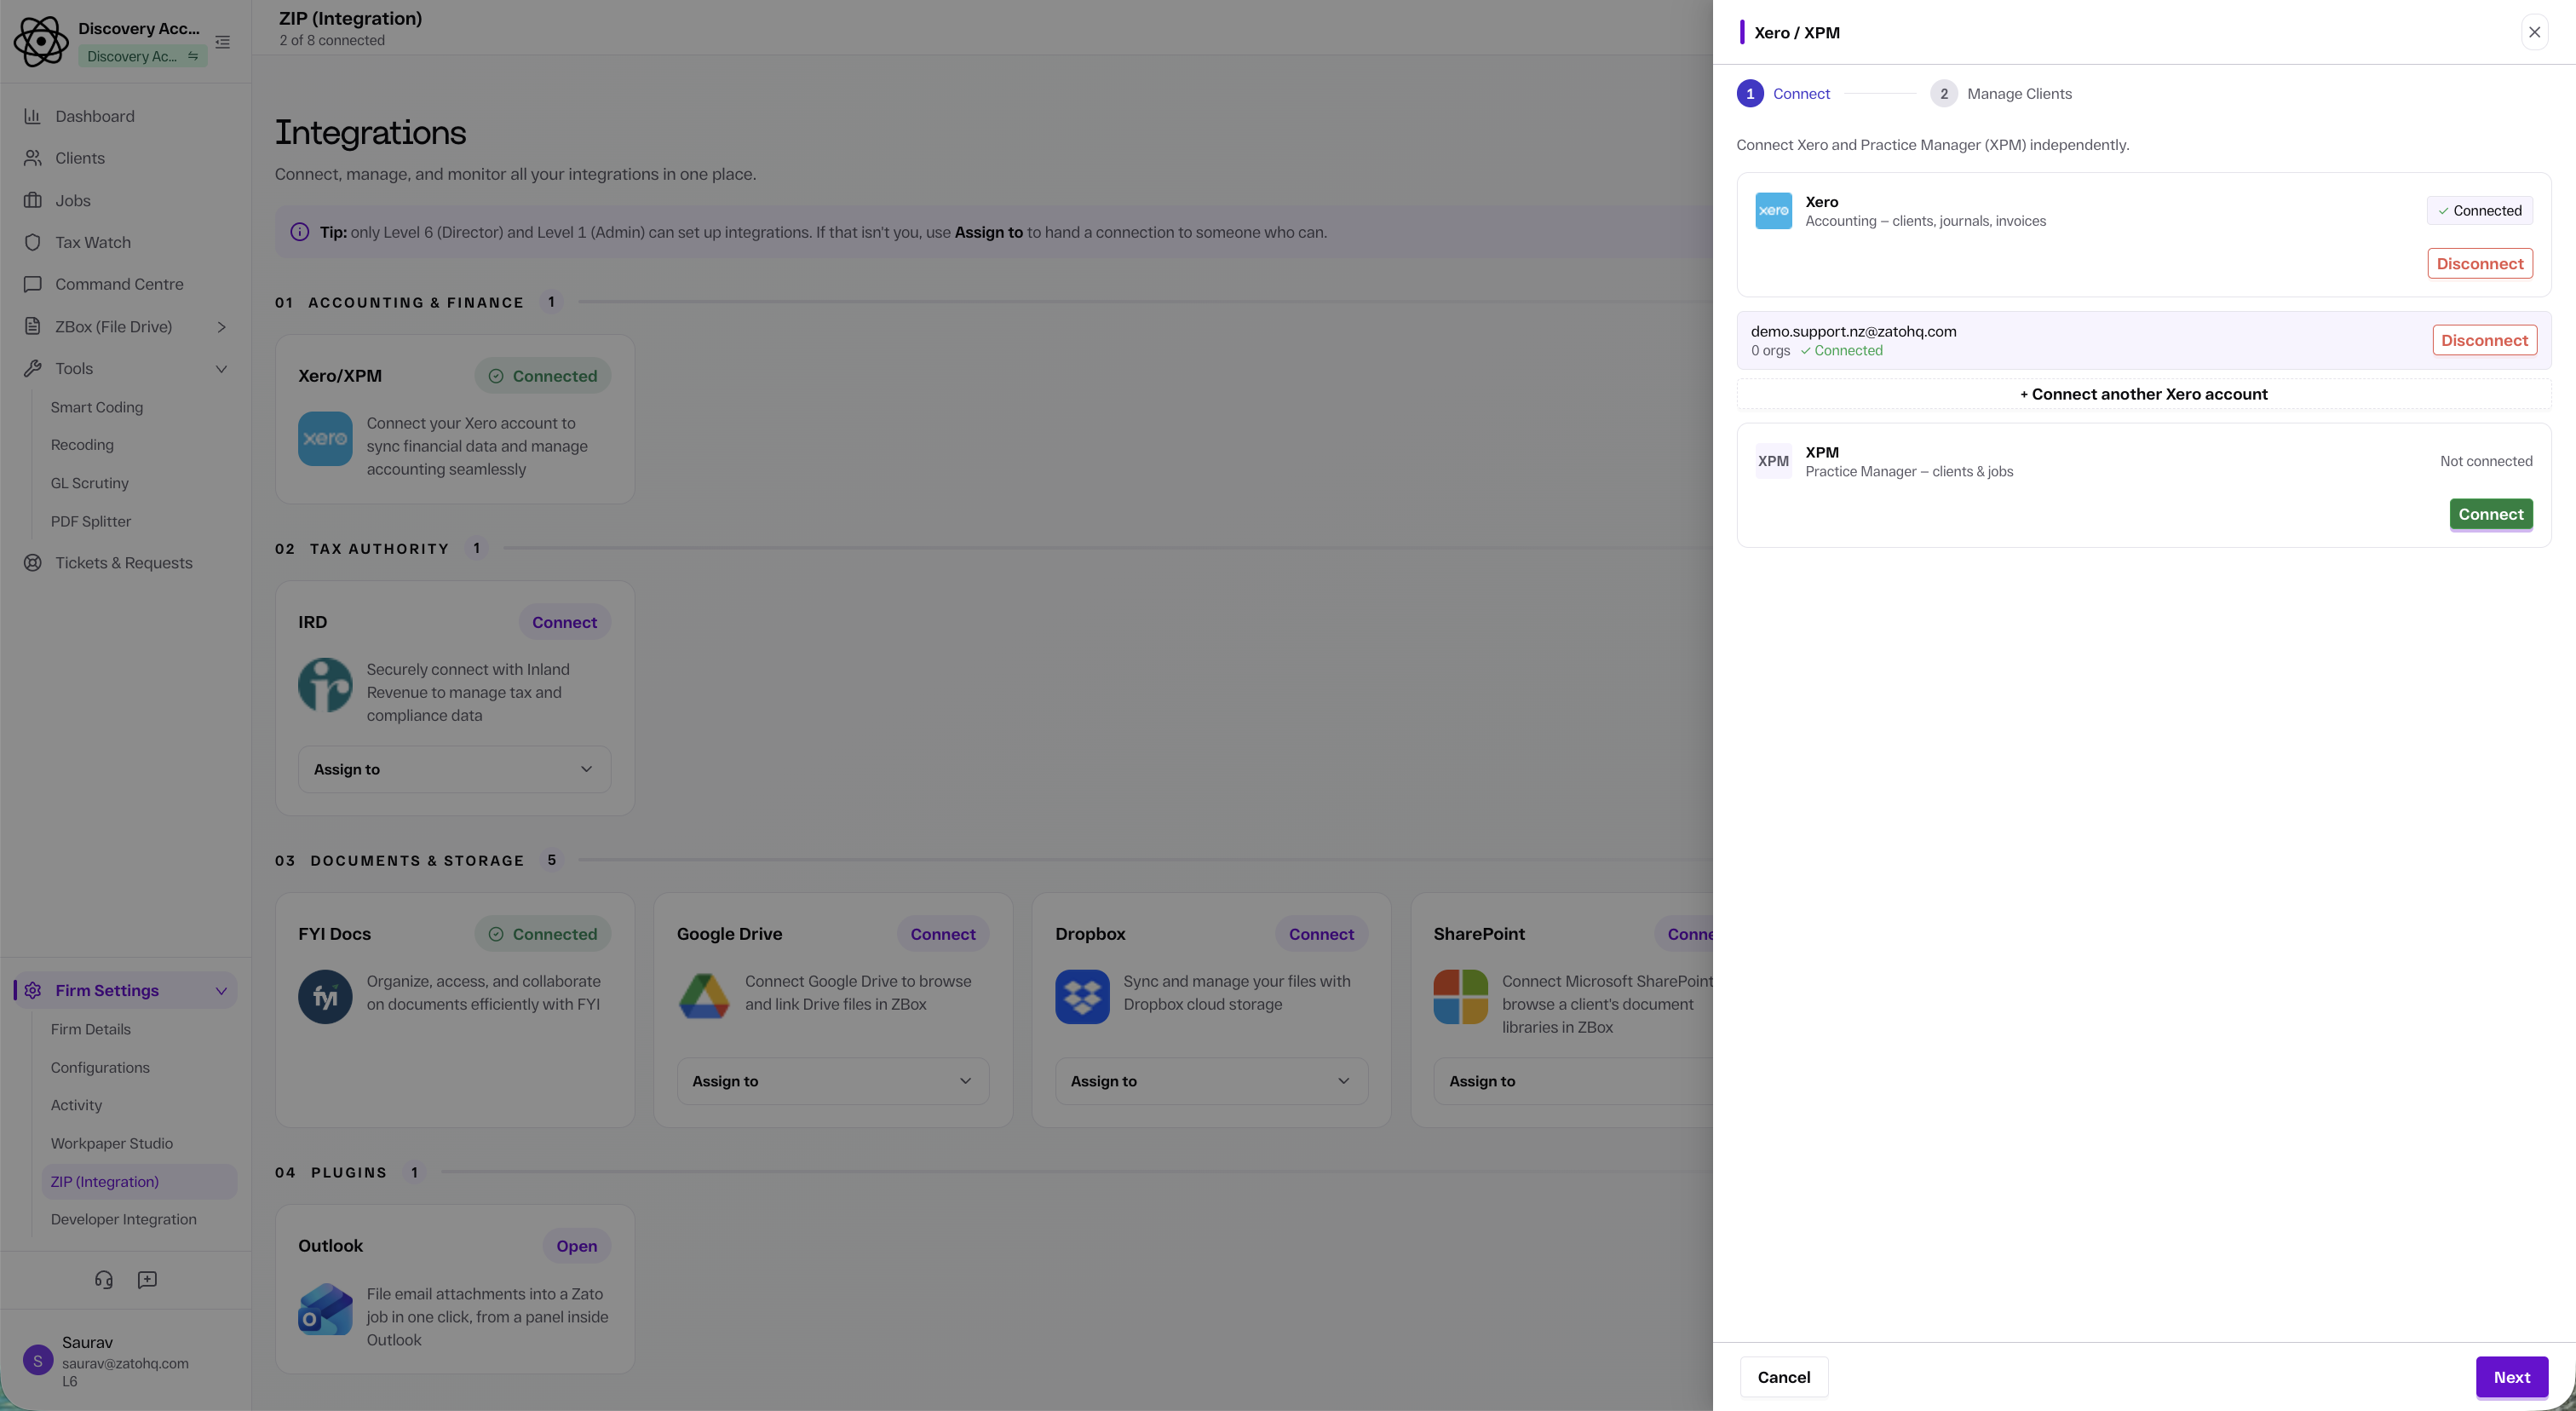Close the Xero / XPM panel
The image size is (2576, 1411).
click(x=2534, y=32)
